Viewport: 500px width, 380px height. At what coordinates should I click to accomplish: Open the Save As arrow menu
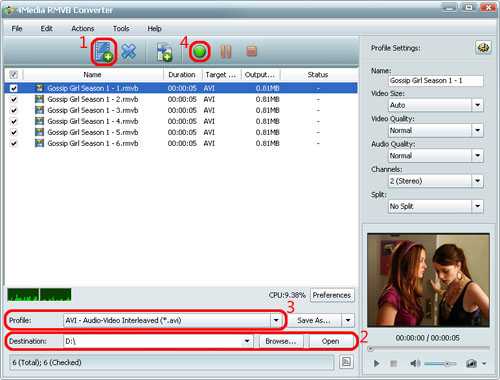[x=348, y=320]
